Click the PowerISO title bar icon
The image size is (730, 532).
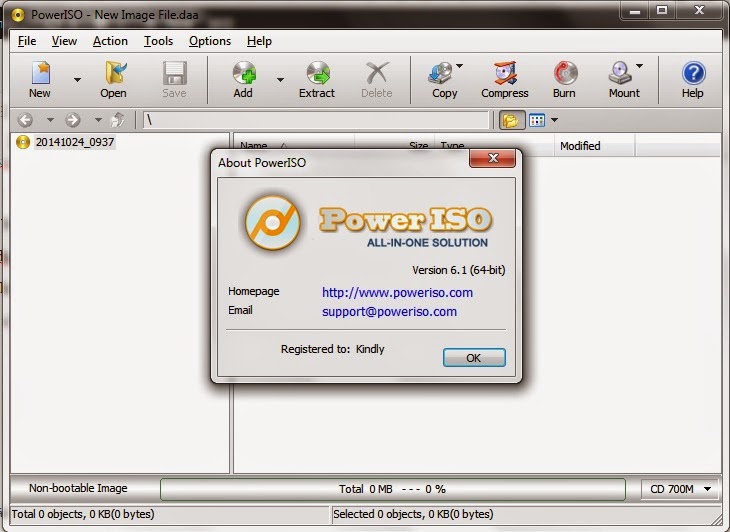pyautogui.click(x=18, y=15)
